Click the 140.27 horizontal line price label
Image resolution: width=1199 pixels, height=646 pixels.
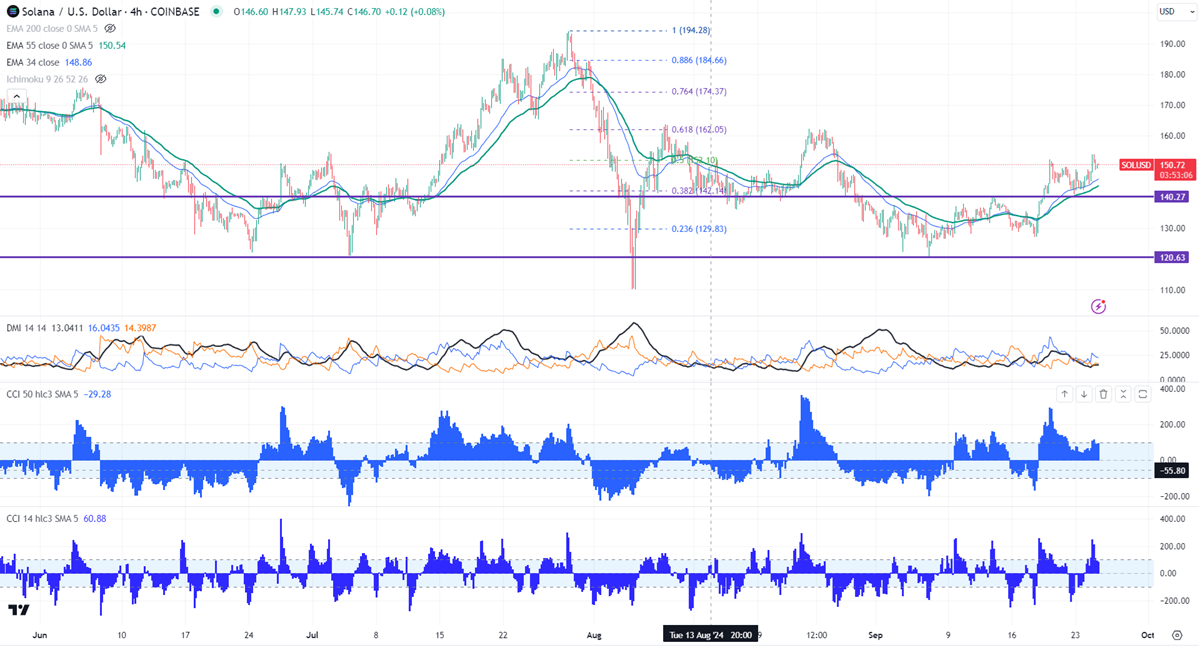[1171, 196]
